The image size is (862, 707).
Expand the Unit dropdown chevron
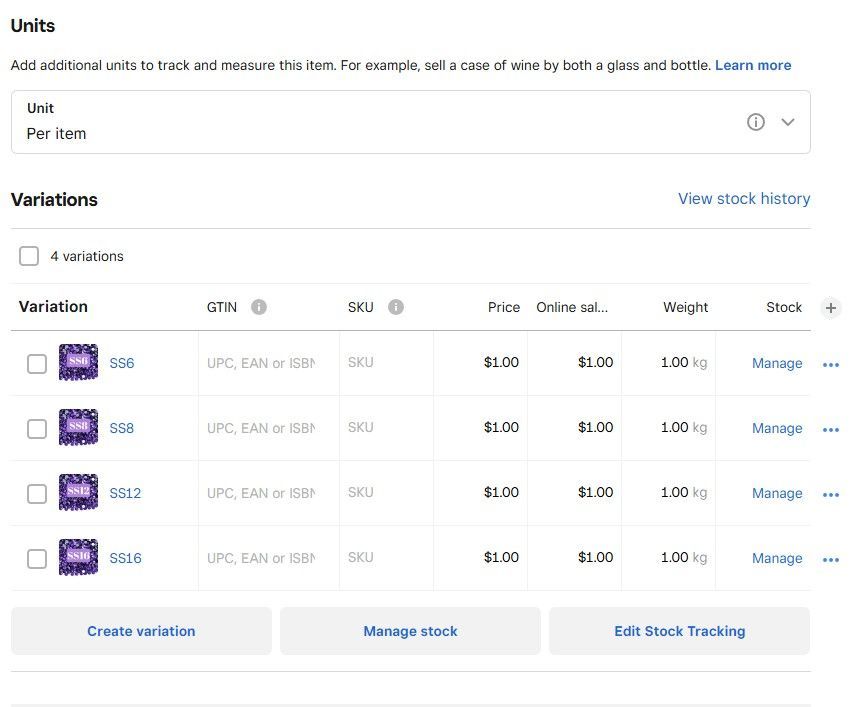(788, 122)
